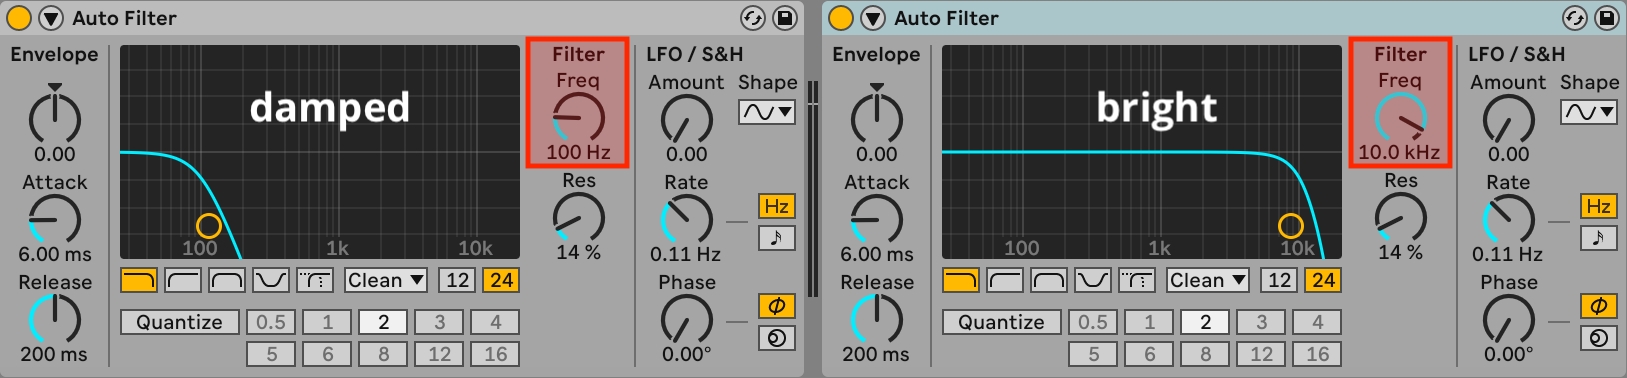Screen dimensions: 1627x378
Task: Click Release knob in right device
Action: pos(877,319)
